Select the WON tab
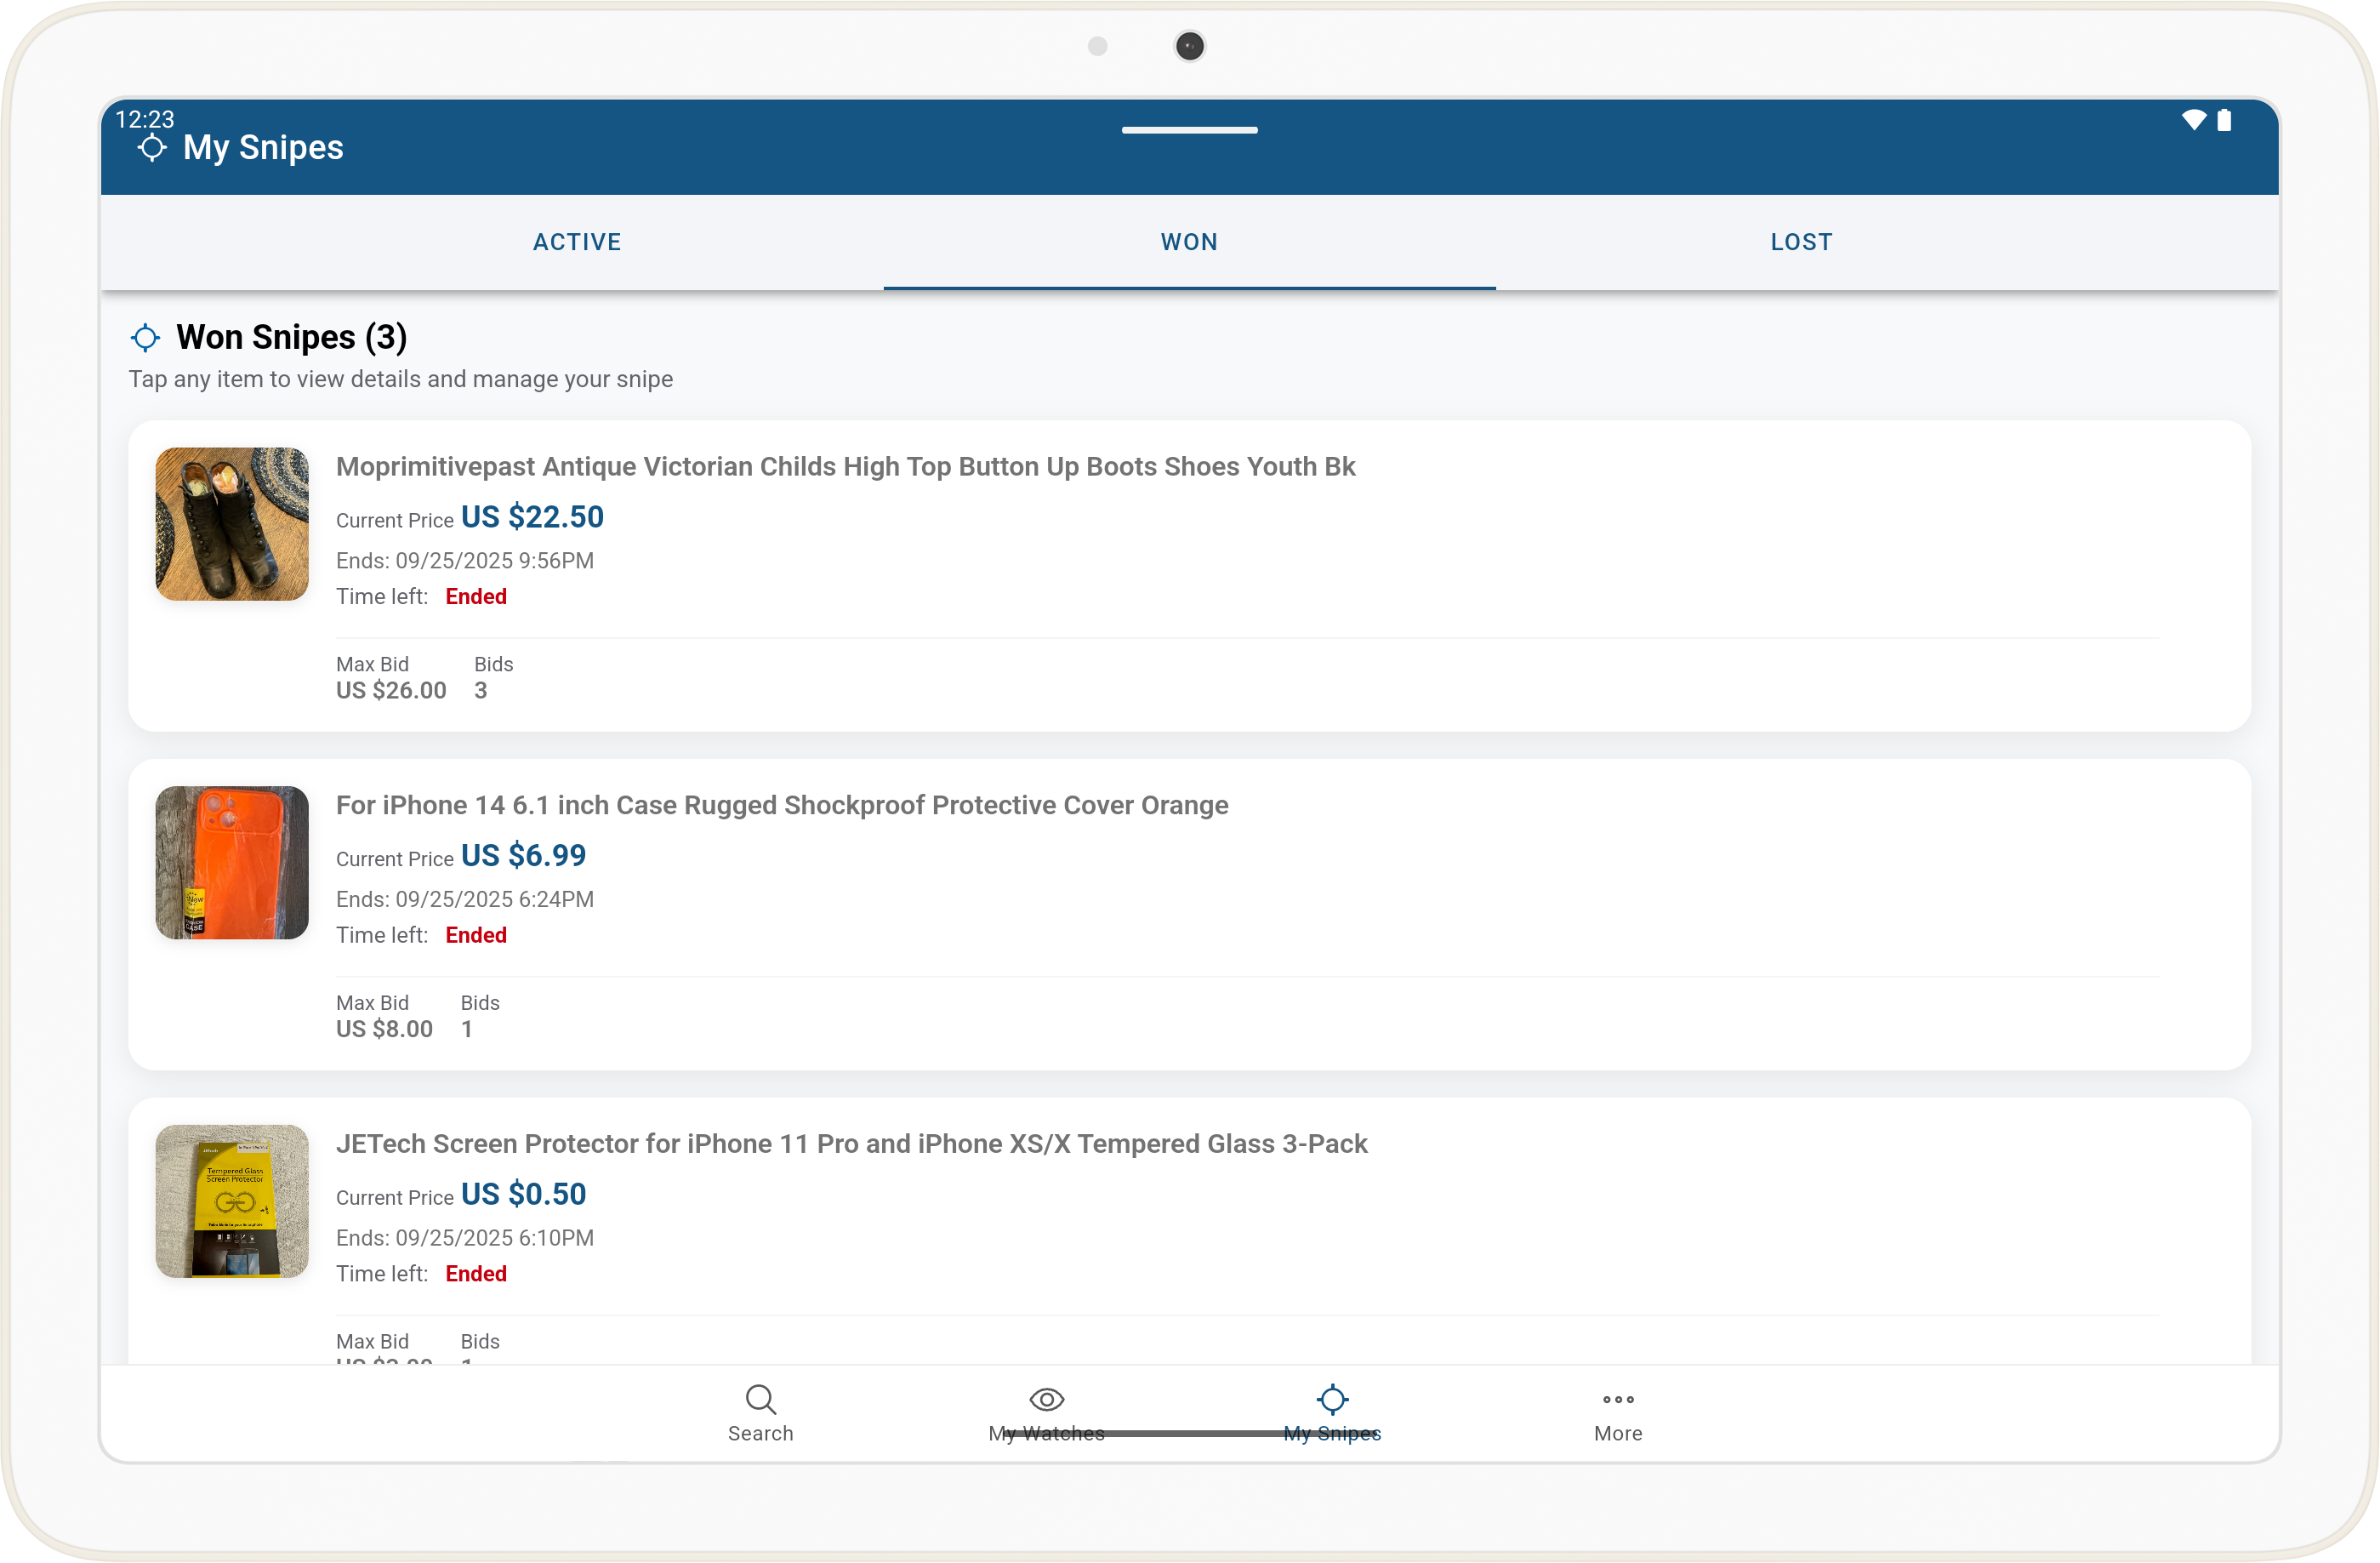 point(1189,242)
